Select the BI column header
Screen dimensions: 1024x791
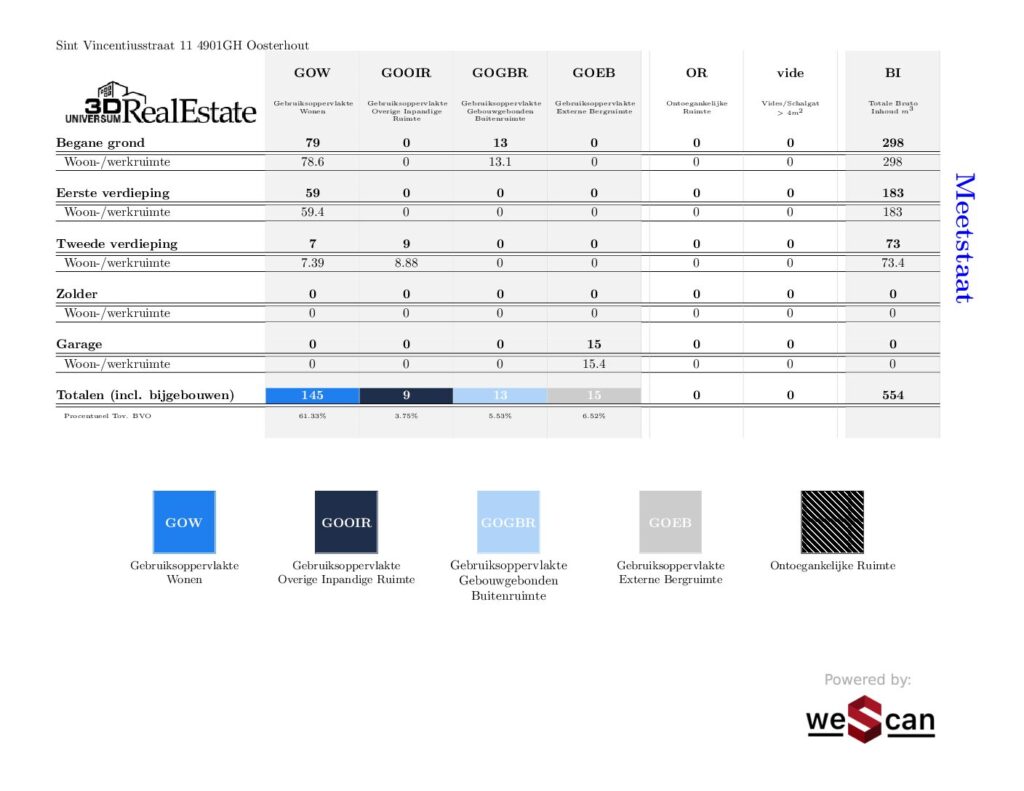click(x=892, y=73)
